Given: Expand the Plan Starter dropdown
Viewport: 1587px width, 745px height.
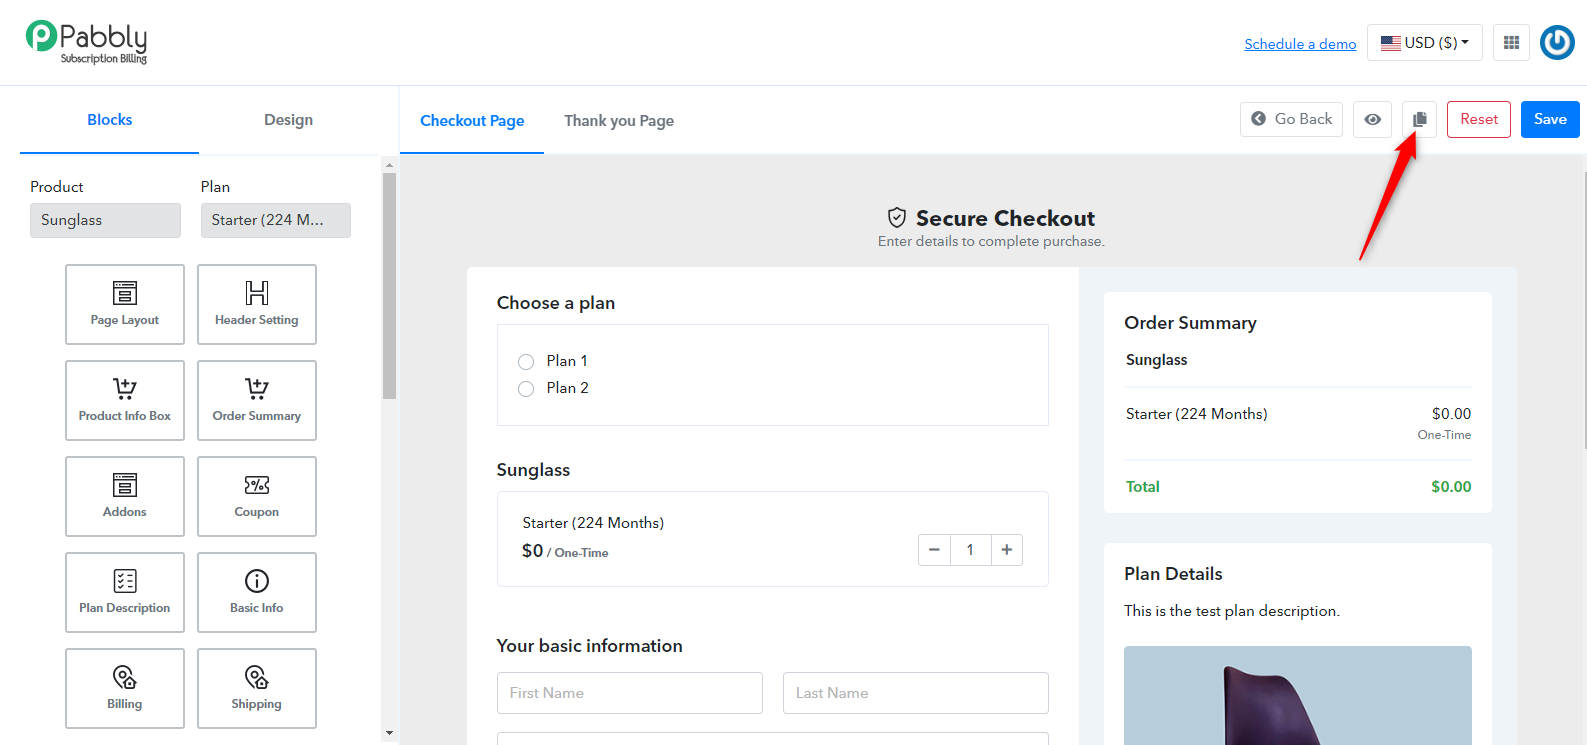Looking at the screenshot, I should point(276,220).
